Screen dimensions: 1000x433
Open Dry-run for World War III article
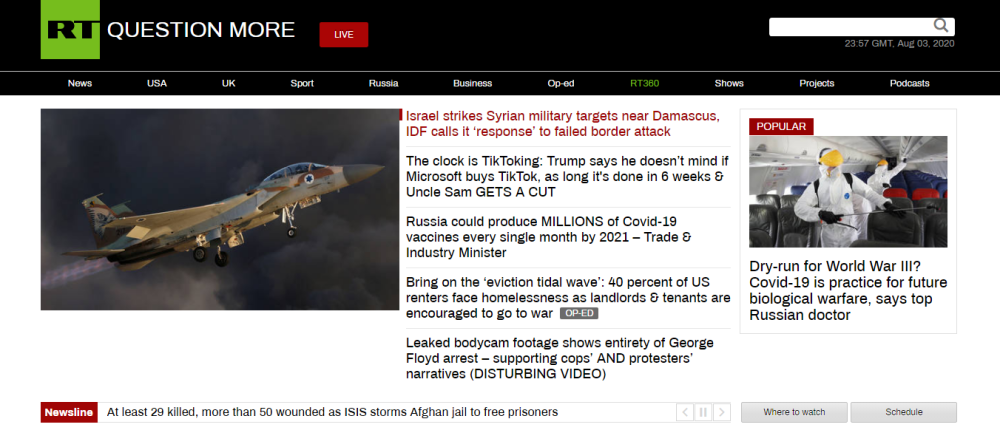[x=848, y=291]
